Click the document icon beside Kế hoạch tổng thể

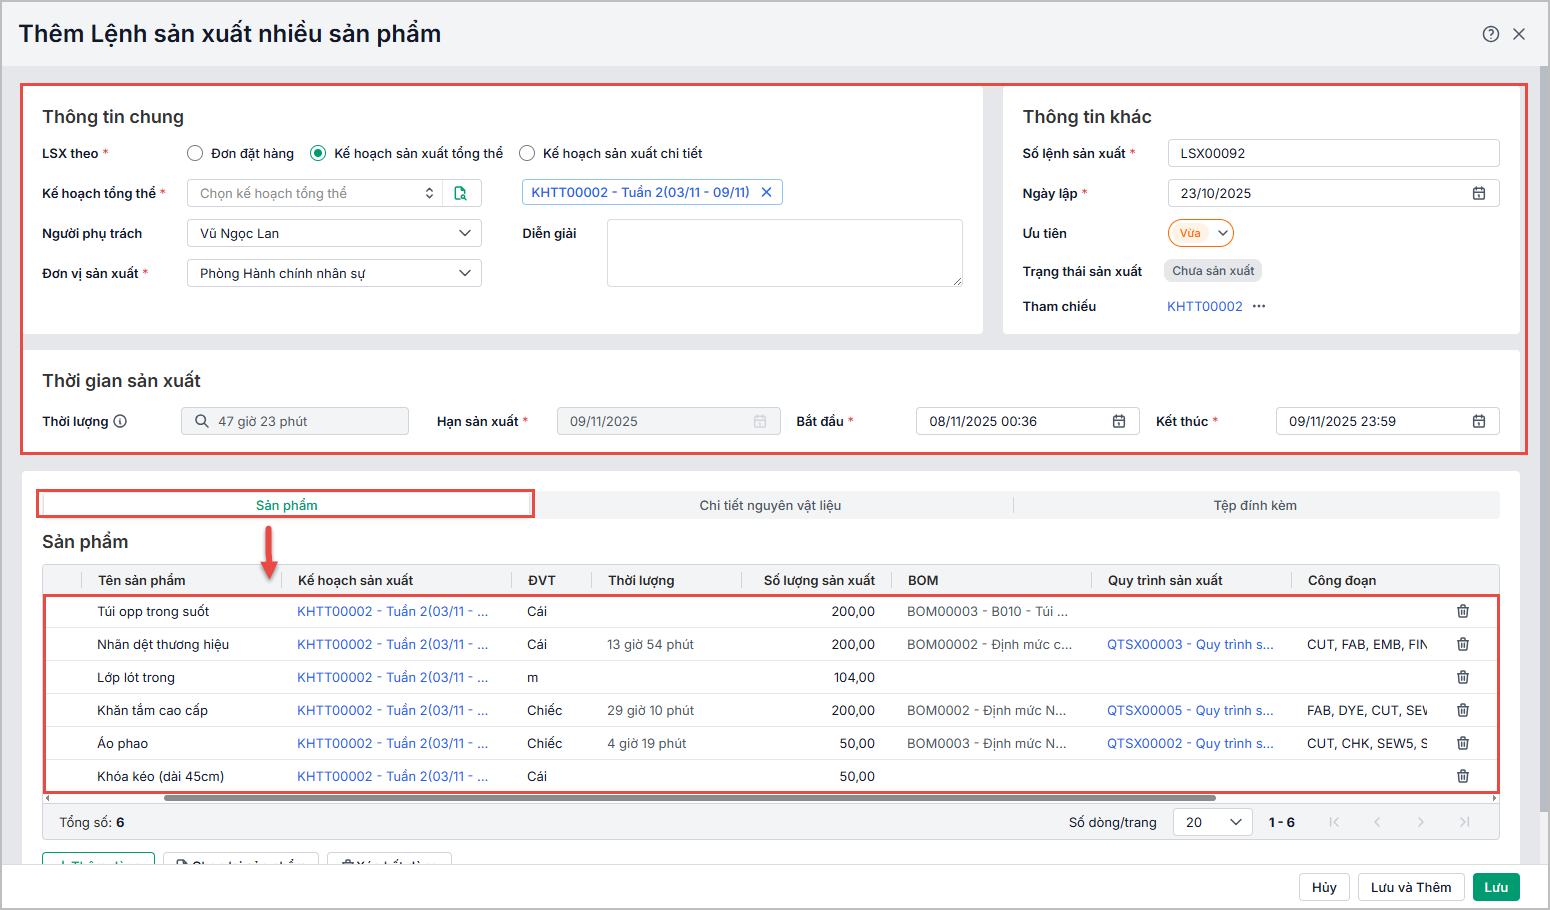pyautogui.click(x=461, y=193)
